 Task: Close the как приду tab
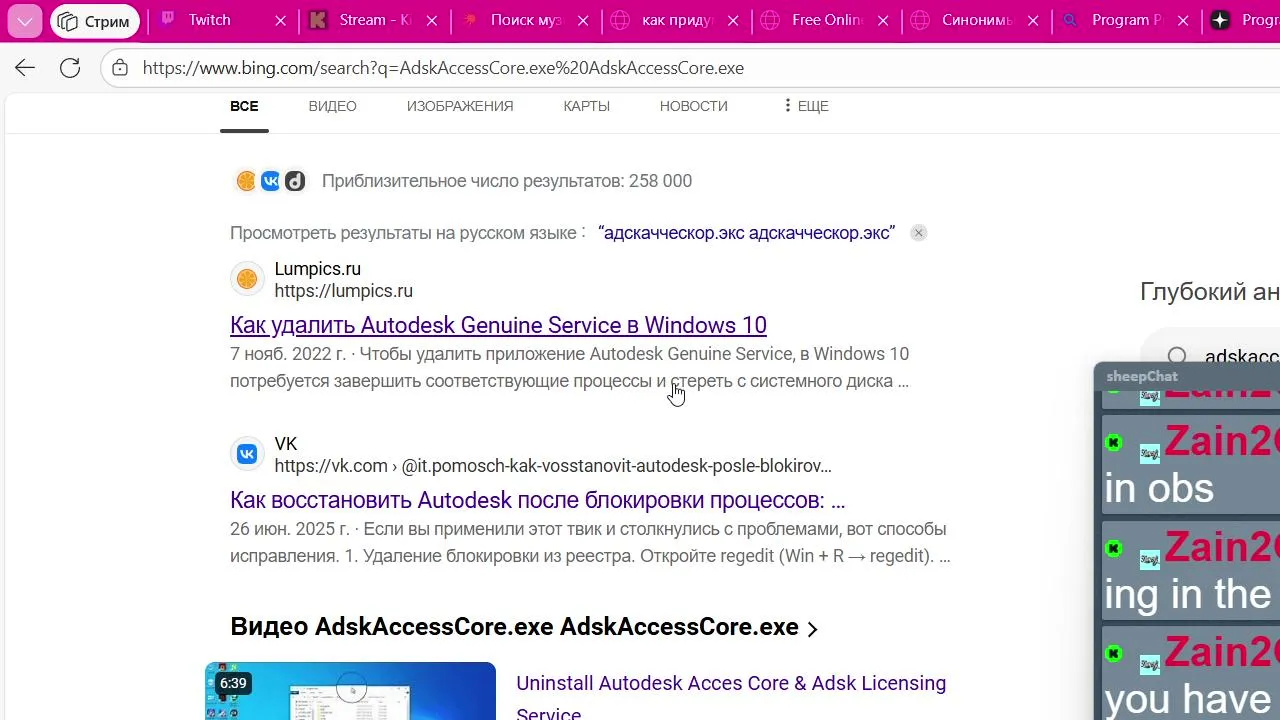(x=733, y=21)
